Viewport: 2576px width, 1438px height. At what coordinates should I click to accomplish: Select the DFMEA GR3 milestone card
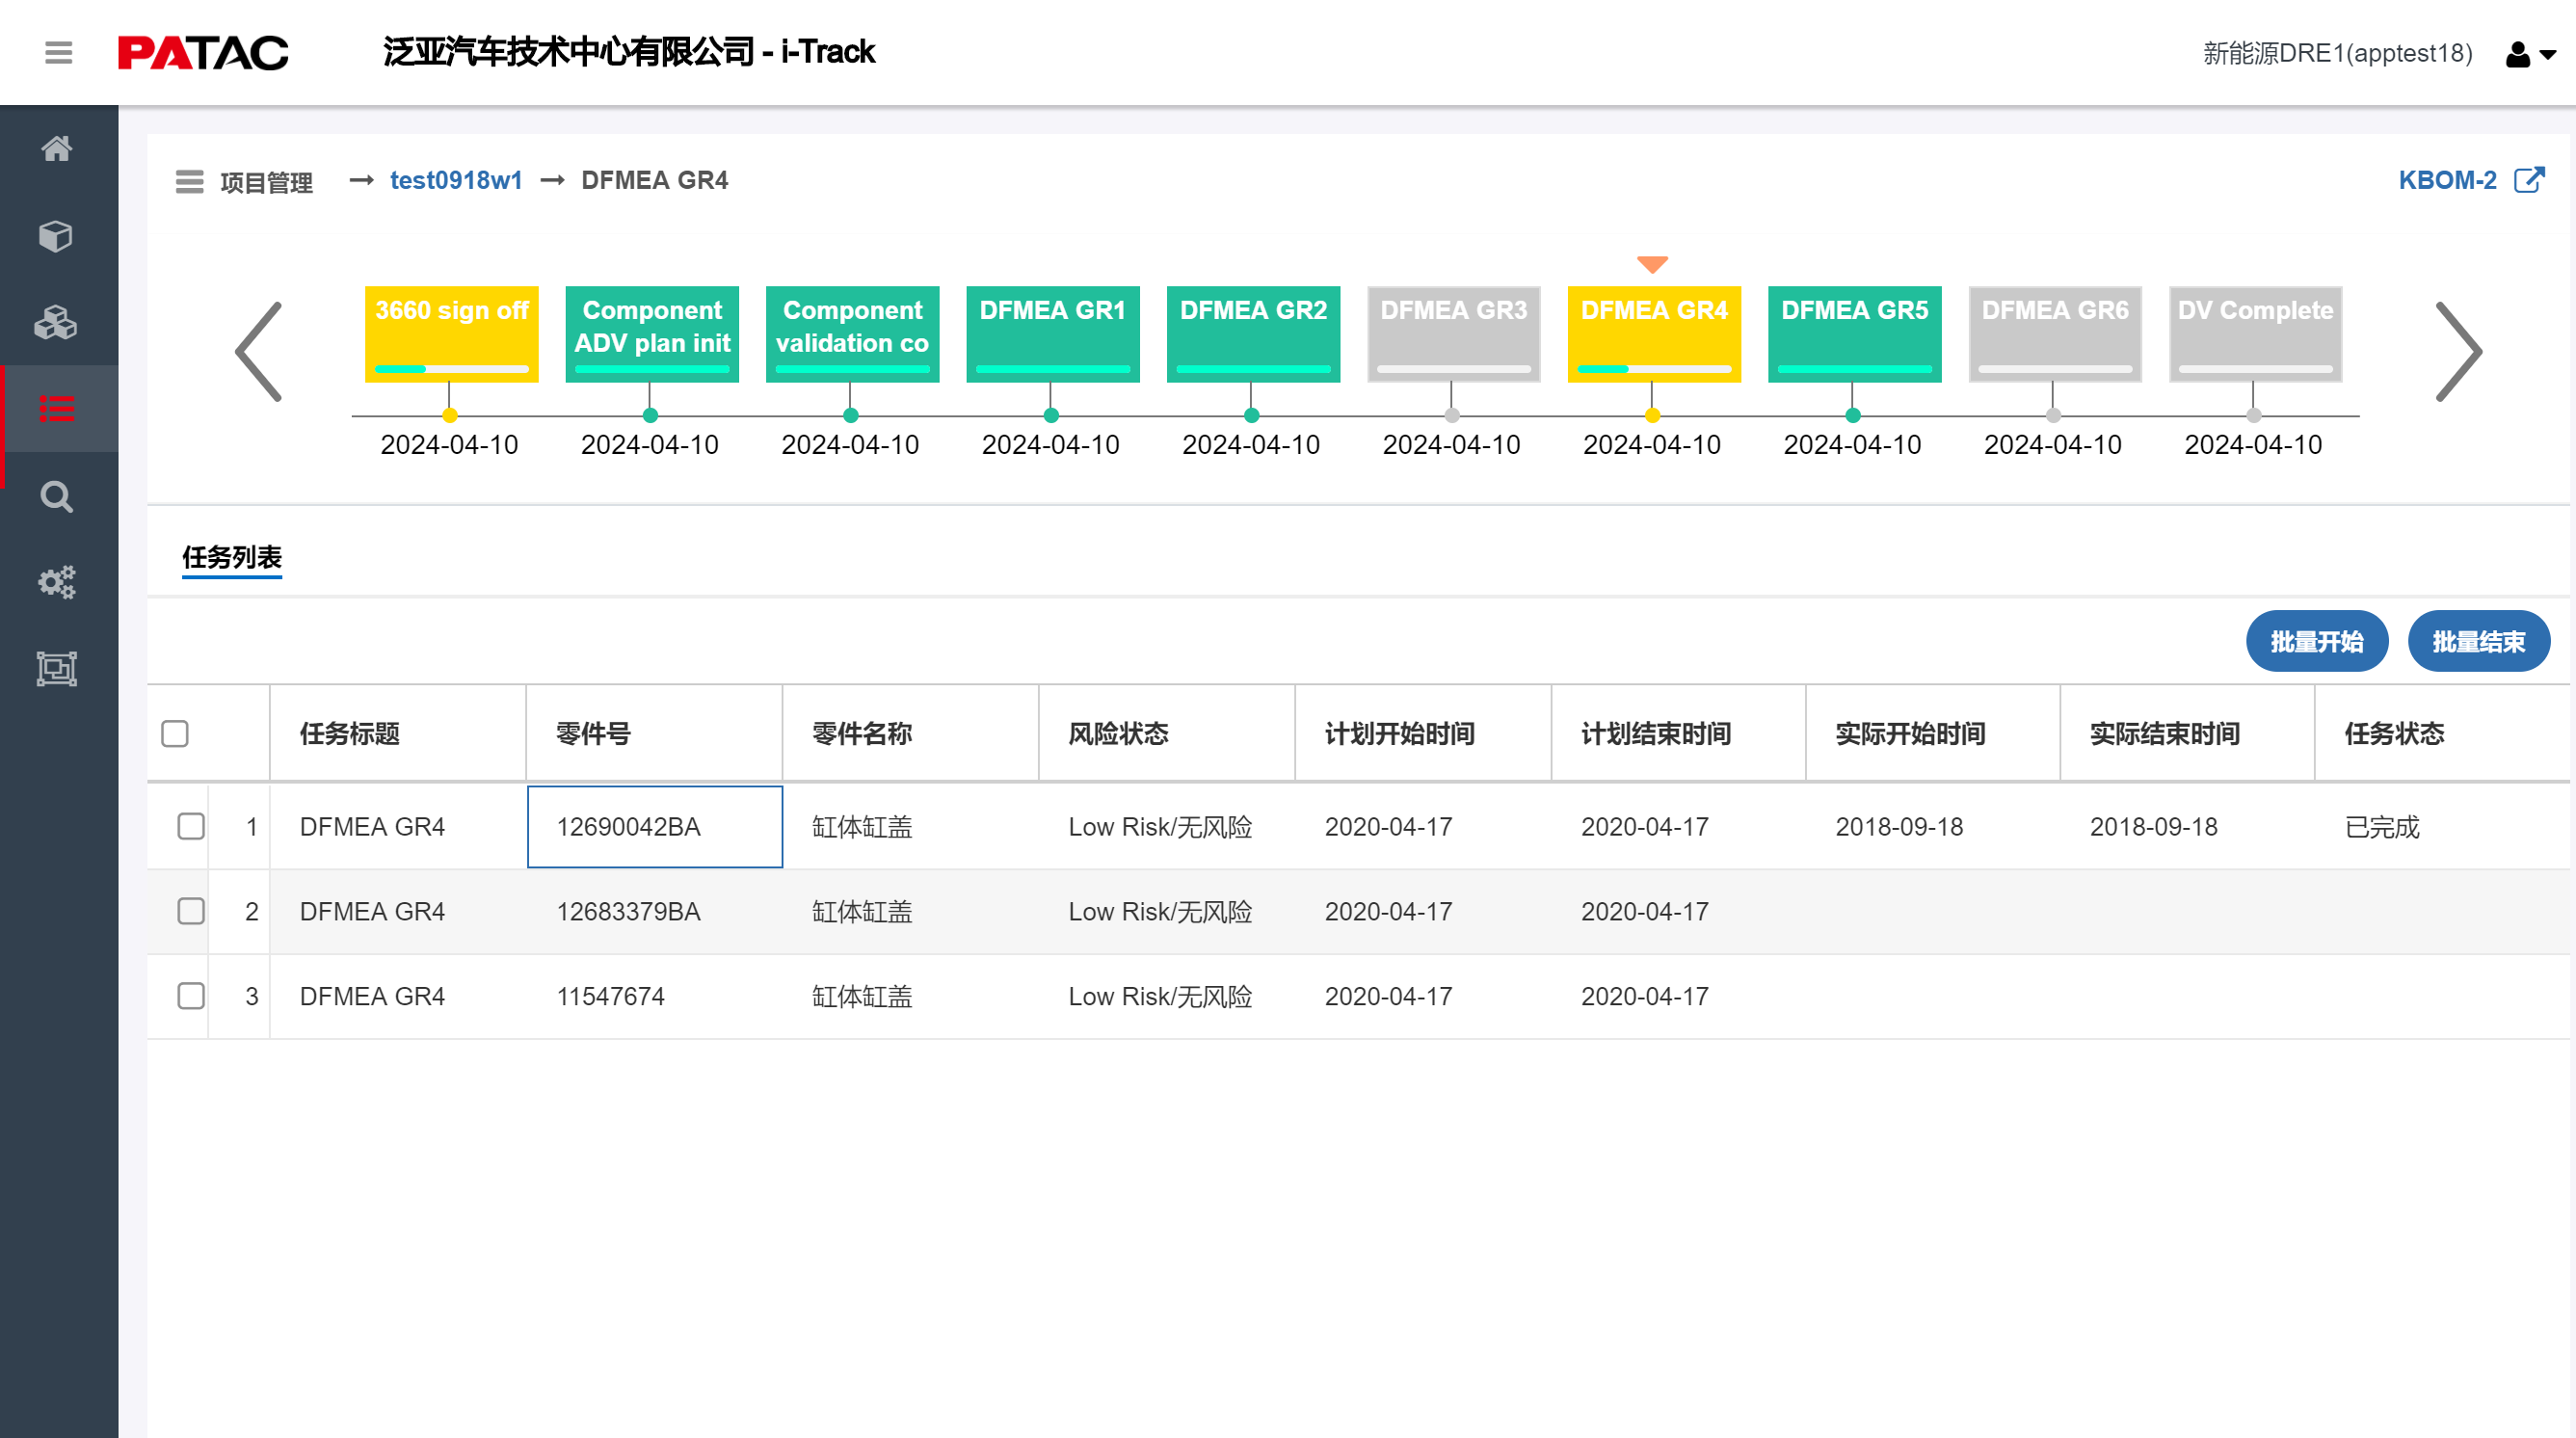[1454, 334]
